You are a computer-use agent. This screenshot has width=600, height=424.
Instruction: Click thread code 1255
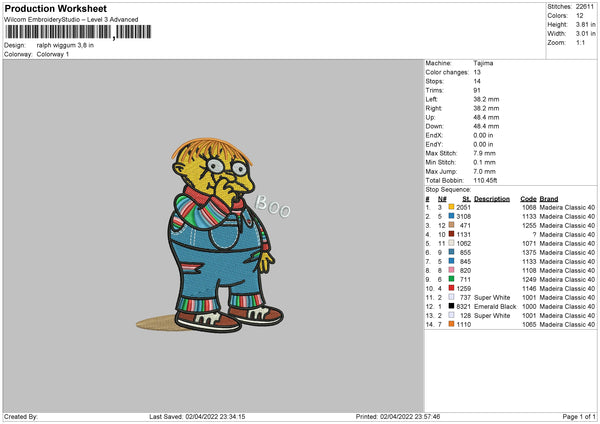[x=529, y=225]
